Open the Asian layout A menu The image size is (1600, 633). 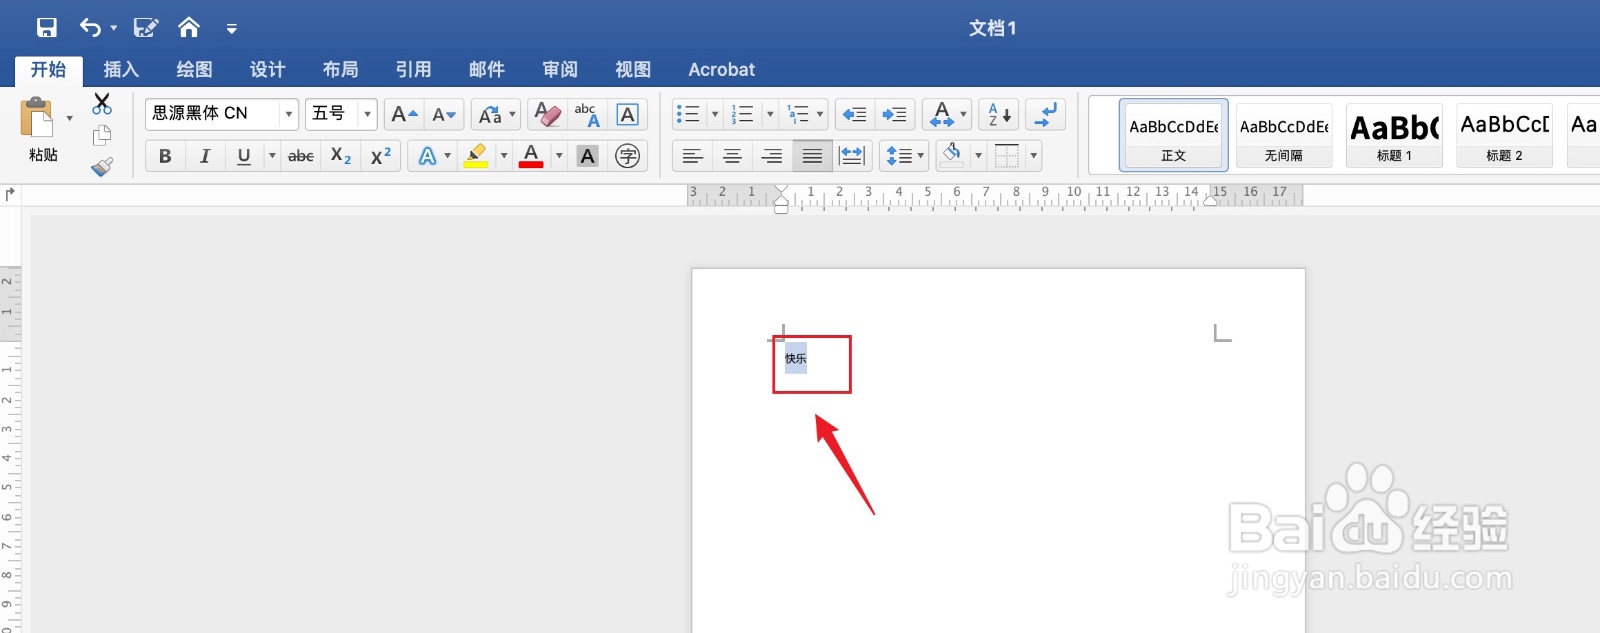coord(947,114)
